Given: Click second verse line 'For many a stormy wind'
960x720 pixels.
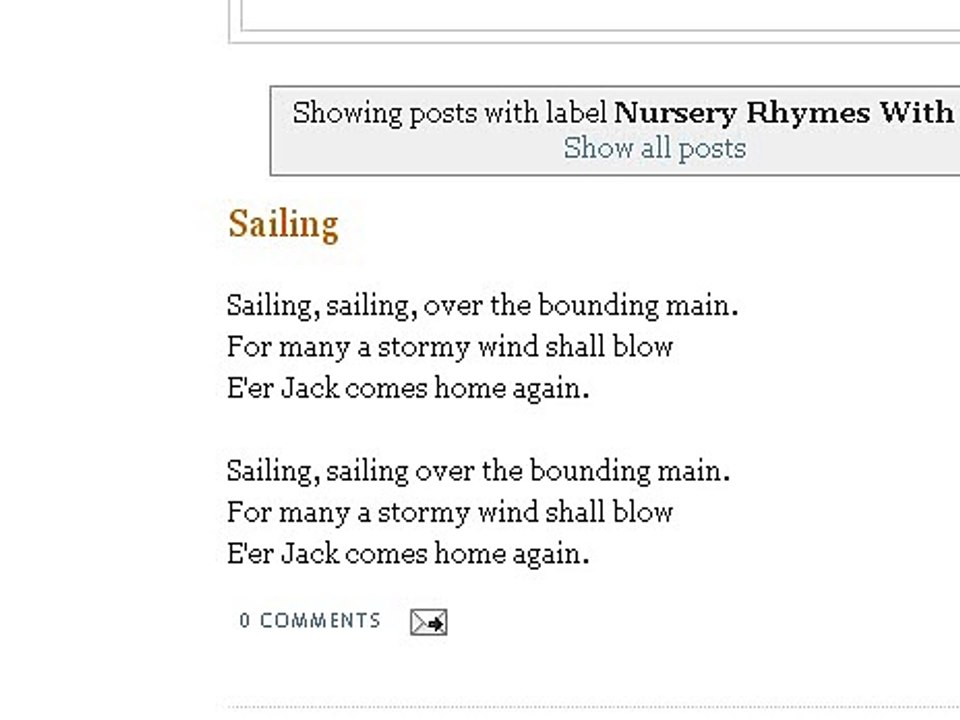Looking at the screenshot, I should (x=449, y=512).
